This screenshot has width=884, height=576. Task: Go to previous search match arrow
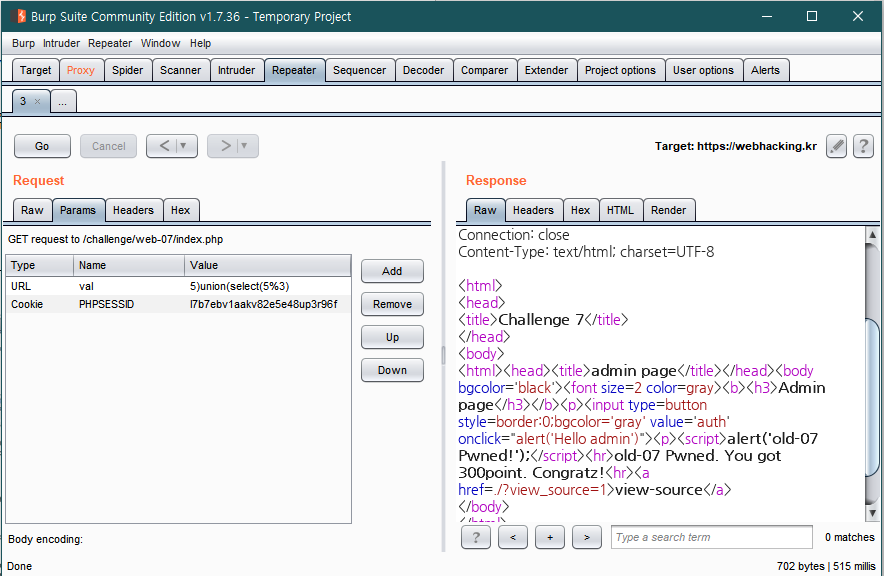[512, 537]
